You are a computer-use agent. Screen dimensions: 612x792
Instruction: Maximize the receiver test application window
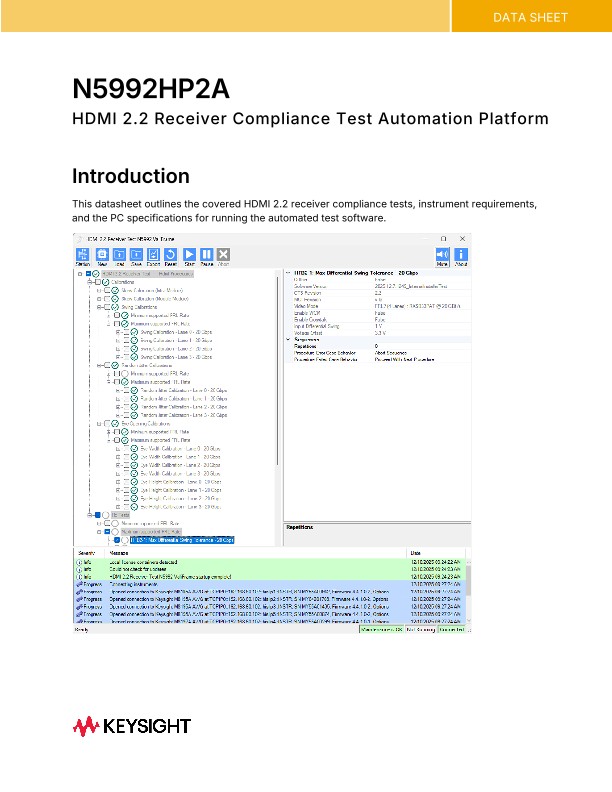pyautogui.click(x=443, y=238)
